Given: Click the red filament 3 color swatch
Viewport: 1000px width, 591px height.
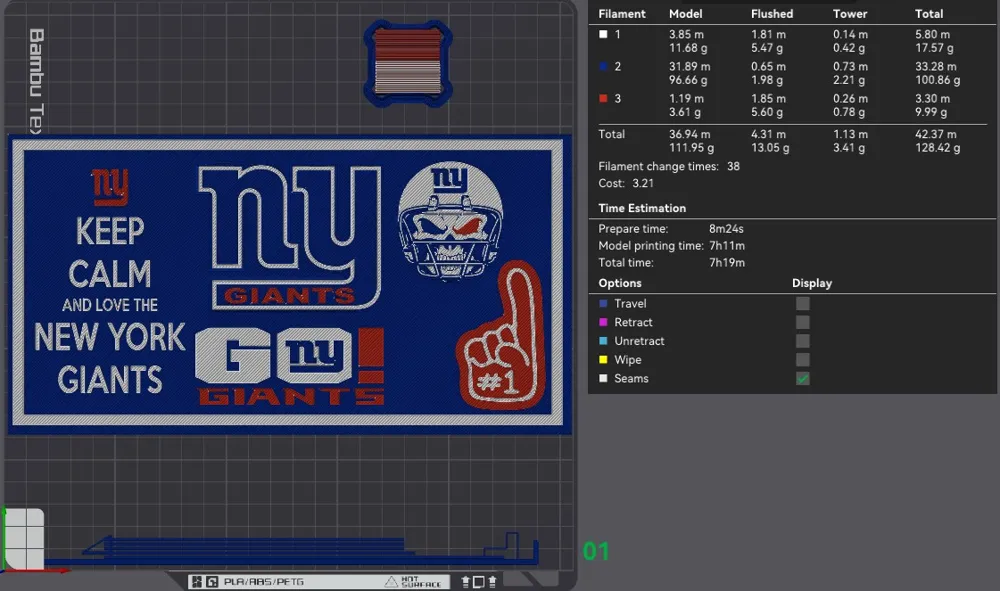Looking at the screenshot, I should pos(603,98).
